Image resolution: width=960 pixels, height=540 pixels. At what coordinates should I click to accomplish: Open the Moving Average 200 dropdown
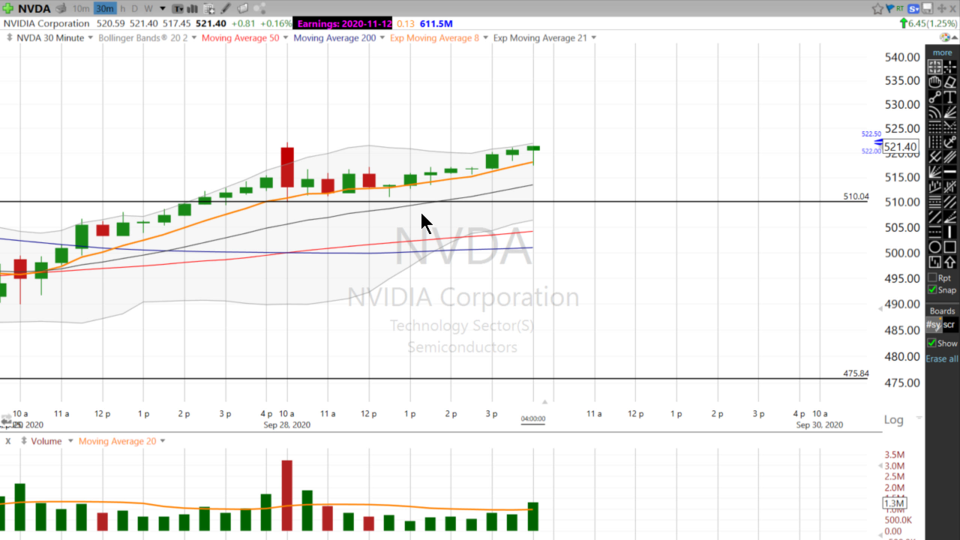click(382, 38)
